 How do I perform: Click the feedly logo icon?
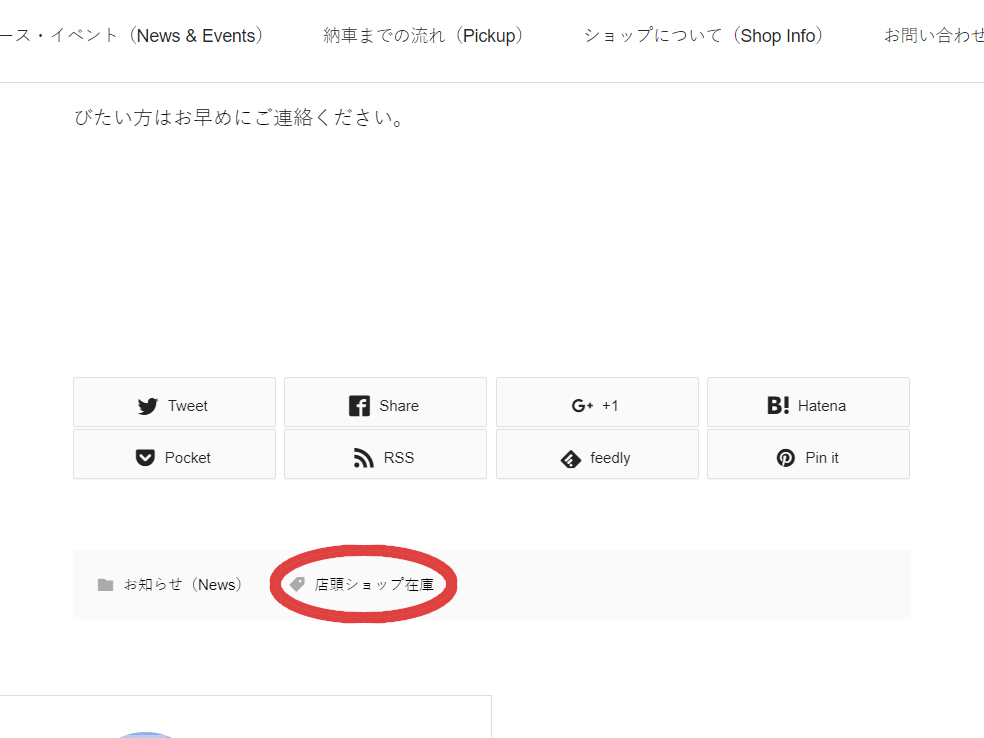tap(570, 459)
